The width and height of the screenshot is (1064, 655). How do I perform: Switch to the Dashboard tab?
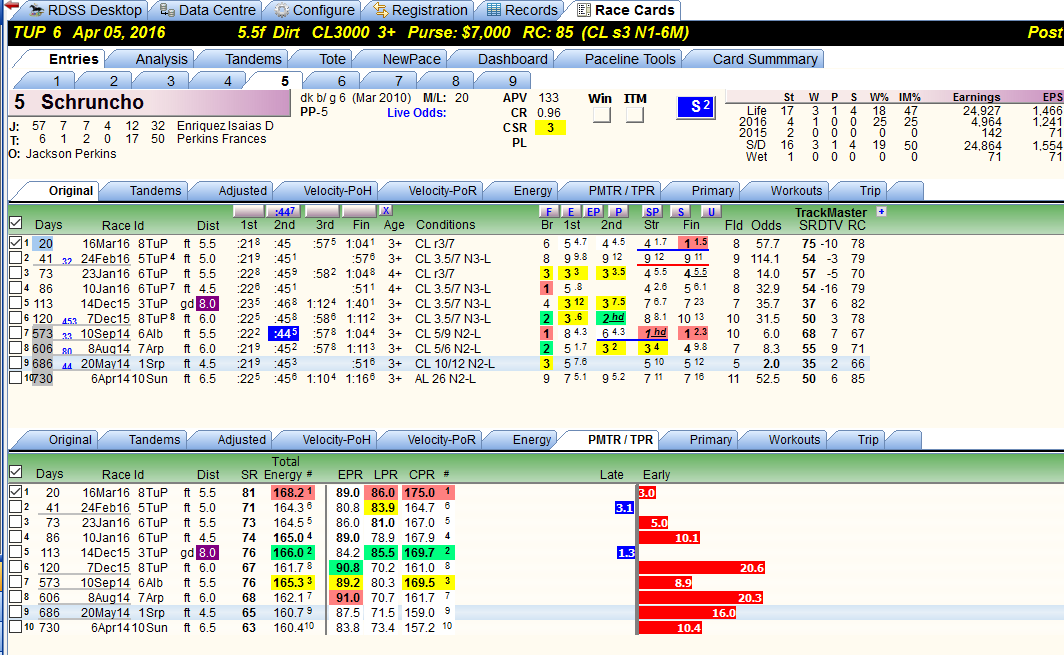click(x=512, y=59)
